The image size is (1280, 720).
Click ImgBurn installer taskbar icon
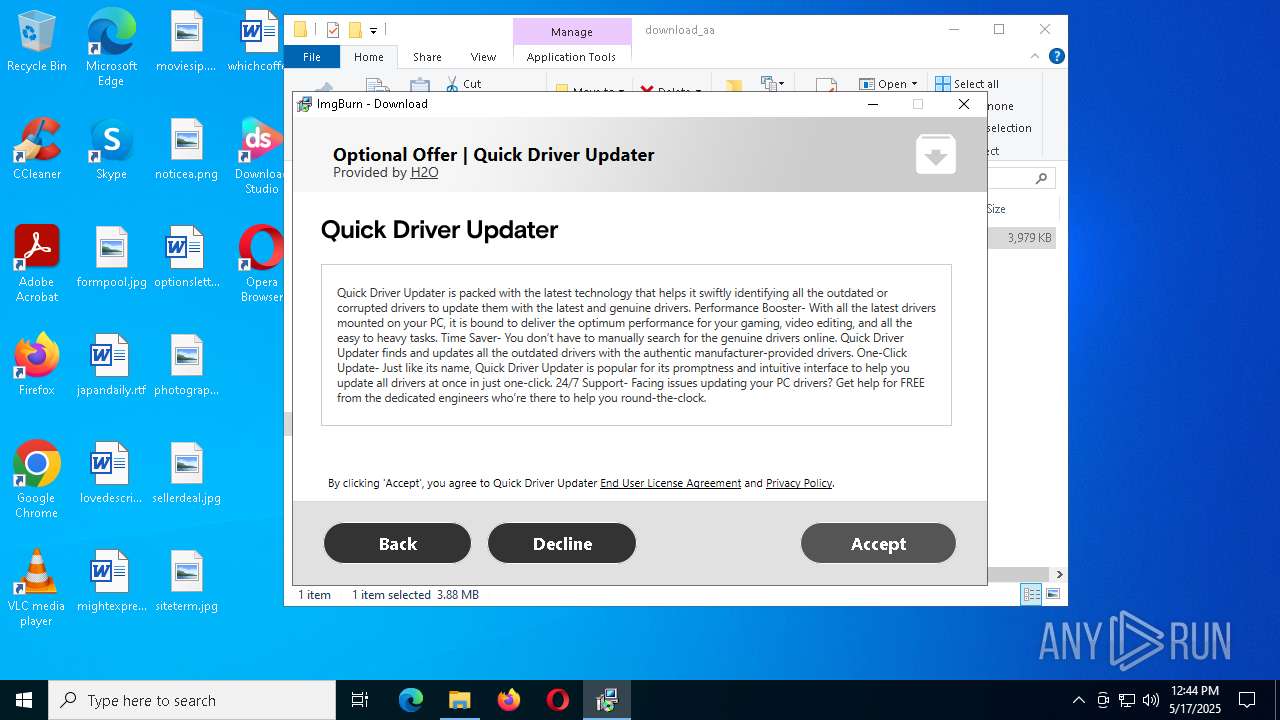(607, 700)
